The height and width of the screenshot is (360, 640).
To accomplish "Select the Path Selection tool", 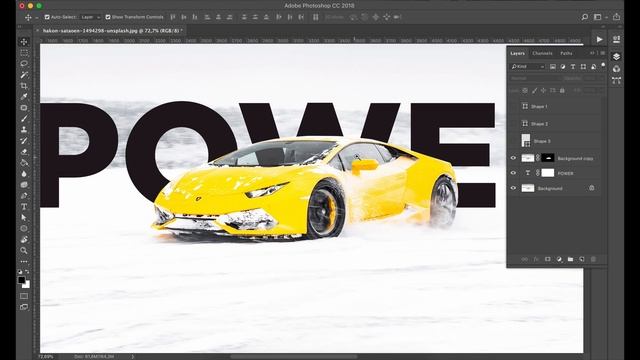I will (24, 218).
